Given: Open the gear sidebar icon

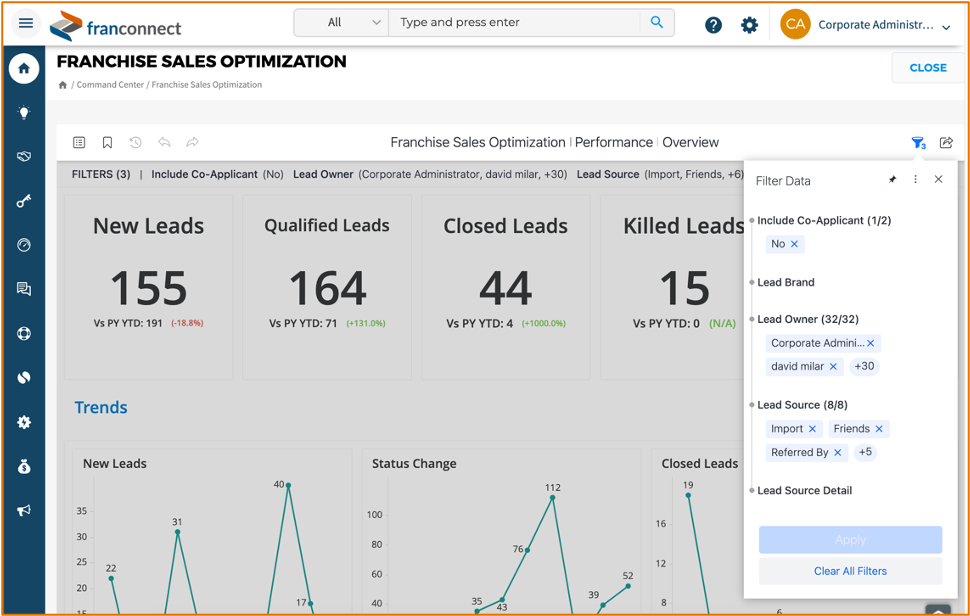Looking at the screenshot, I should click(24, 422).
